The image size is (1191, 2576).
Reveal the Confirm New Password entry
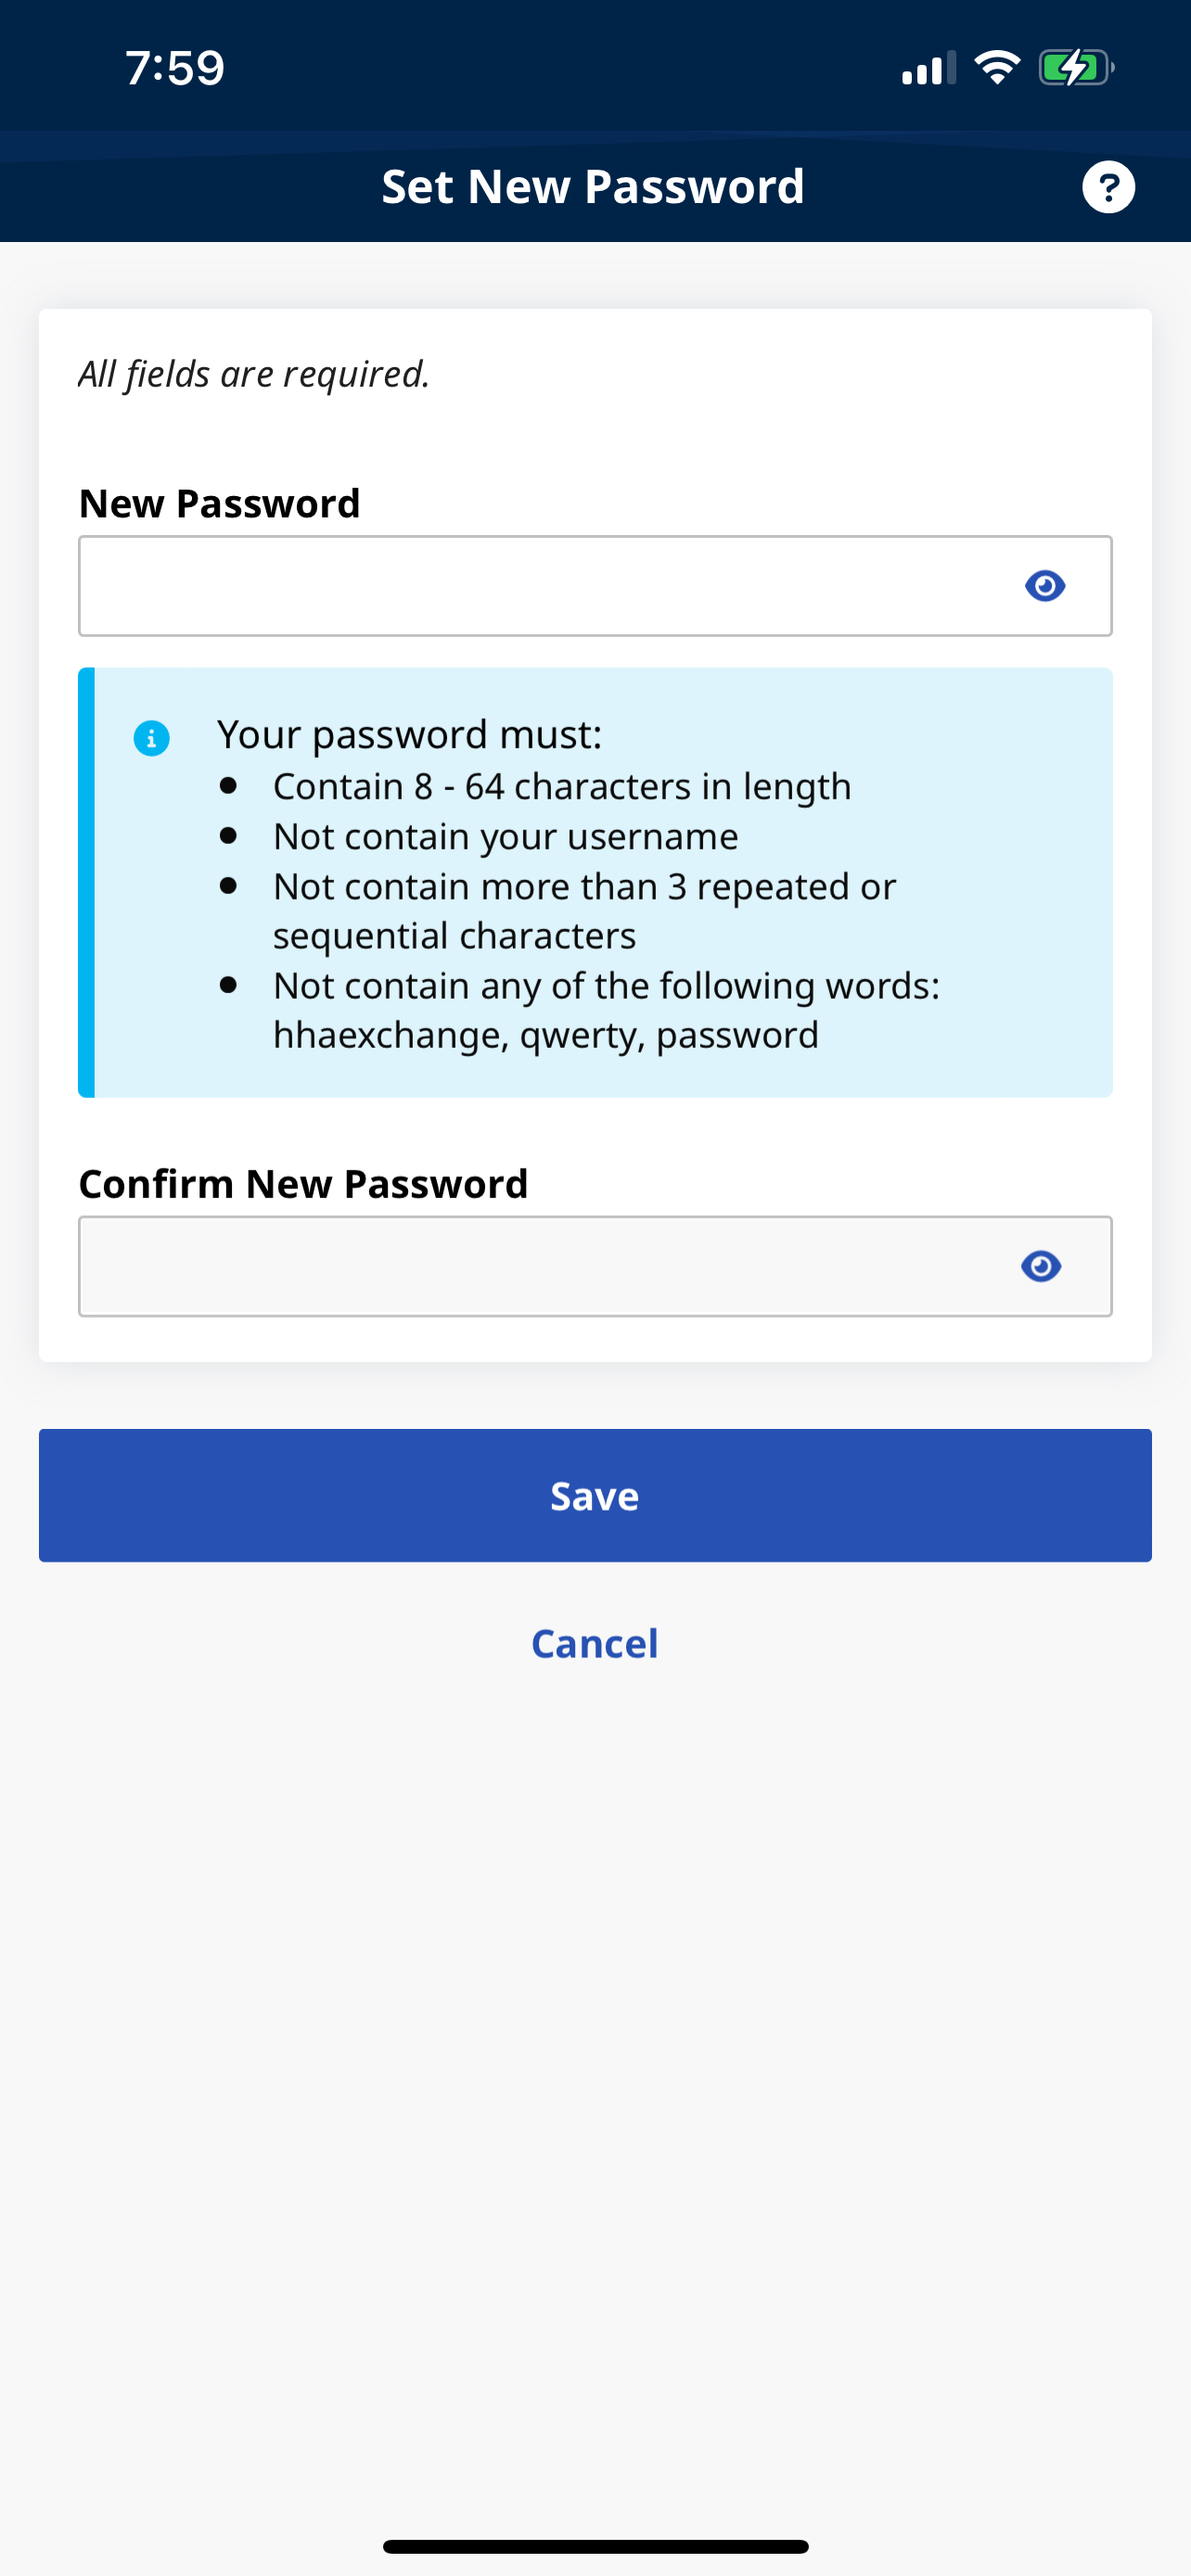click(x=1041, y=1266)
